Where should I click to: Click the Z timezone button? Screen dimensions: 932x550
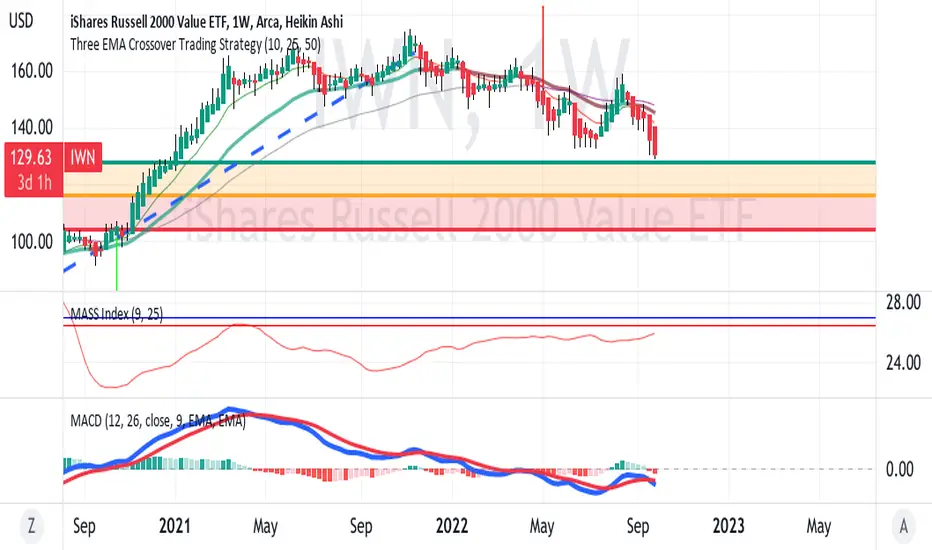point(31,526)
